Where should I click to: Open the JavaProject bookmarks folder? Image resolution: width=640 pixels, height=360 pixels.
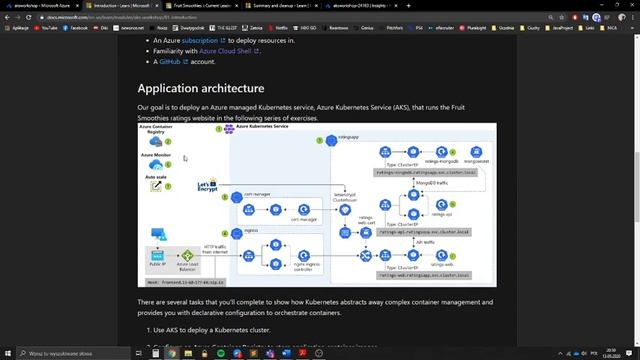559,28
